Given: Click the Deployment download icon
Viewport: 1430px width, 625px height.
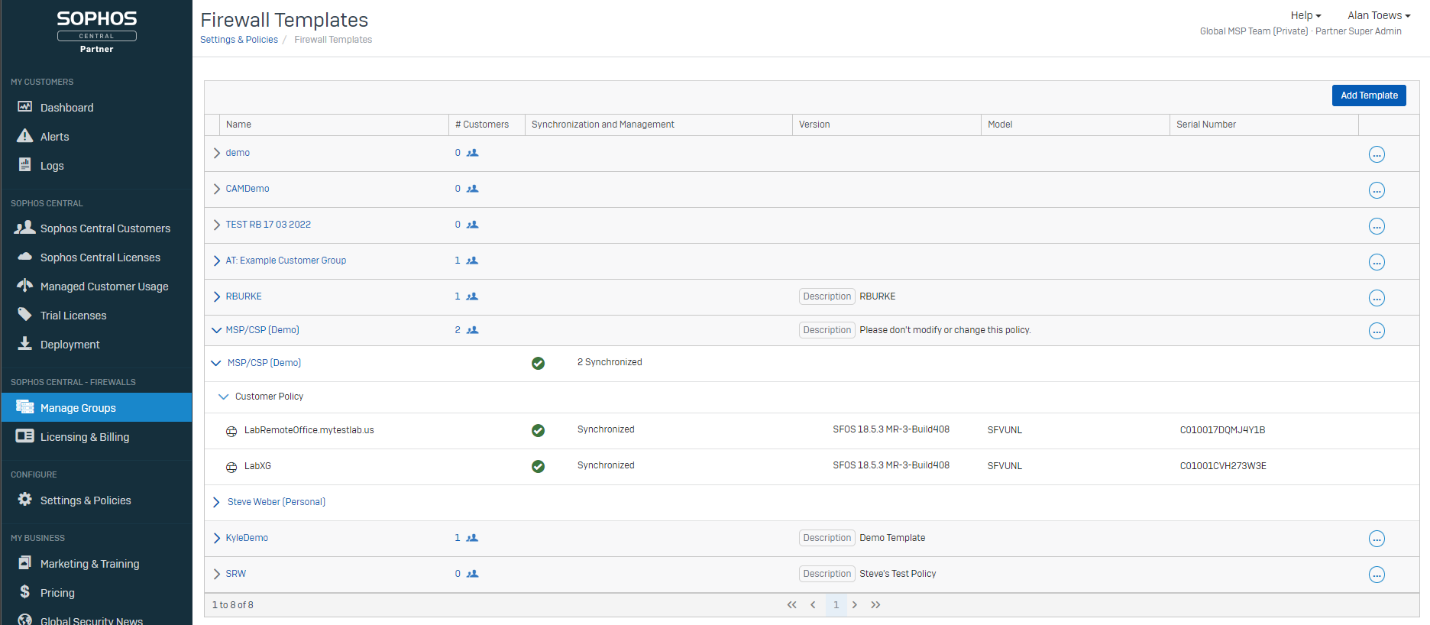Looking at the screenshot, I should [x=25, y=344].
